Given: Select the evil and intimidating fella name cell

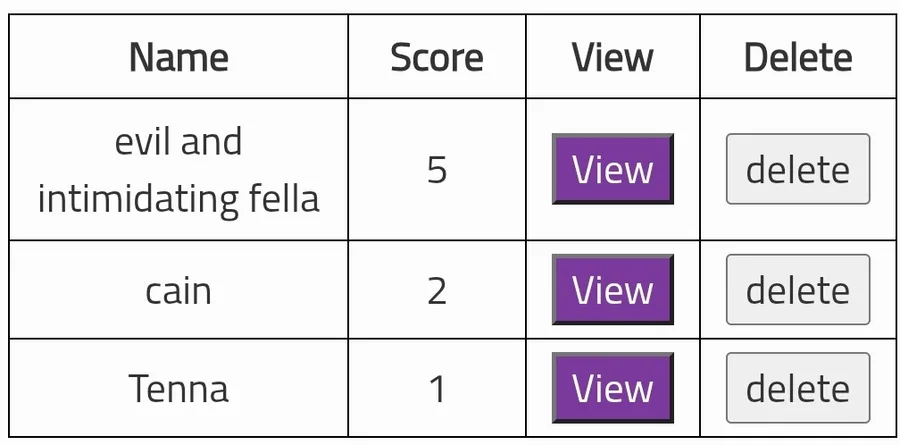Looking at the screenshot, I should click(179, 169).
